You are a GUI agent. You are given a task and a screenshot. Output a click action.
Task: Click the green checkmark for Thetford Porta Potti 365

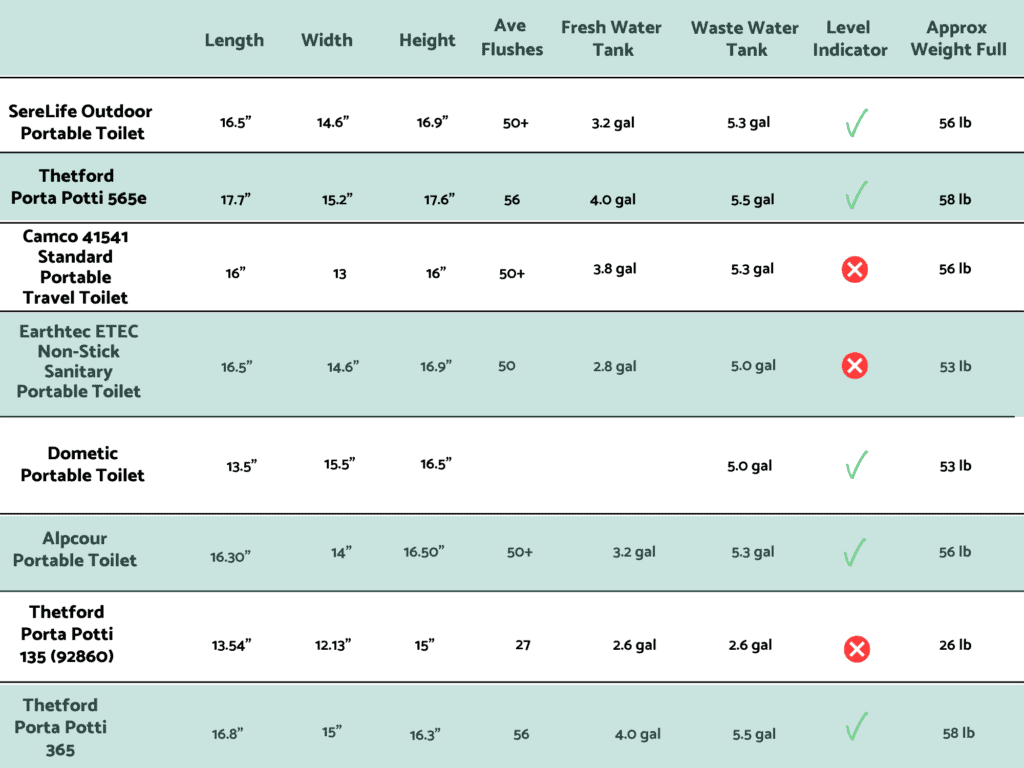pyautogui.click(x=856, y=726)
